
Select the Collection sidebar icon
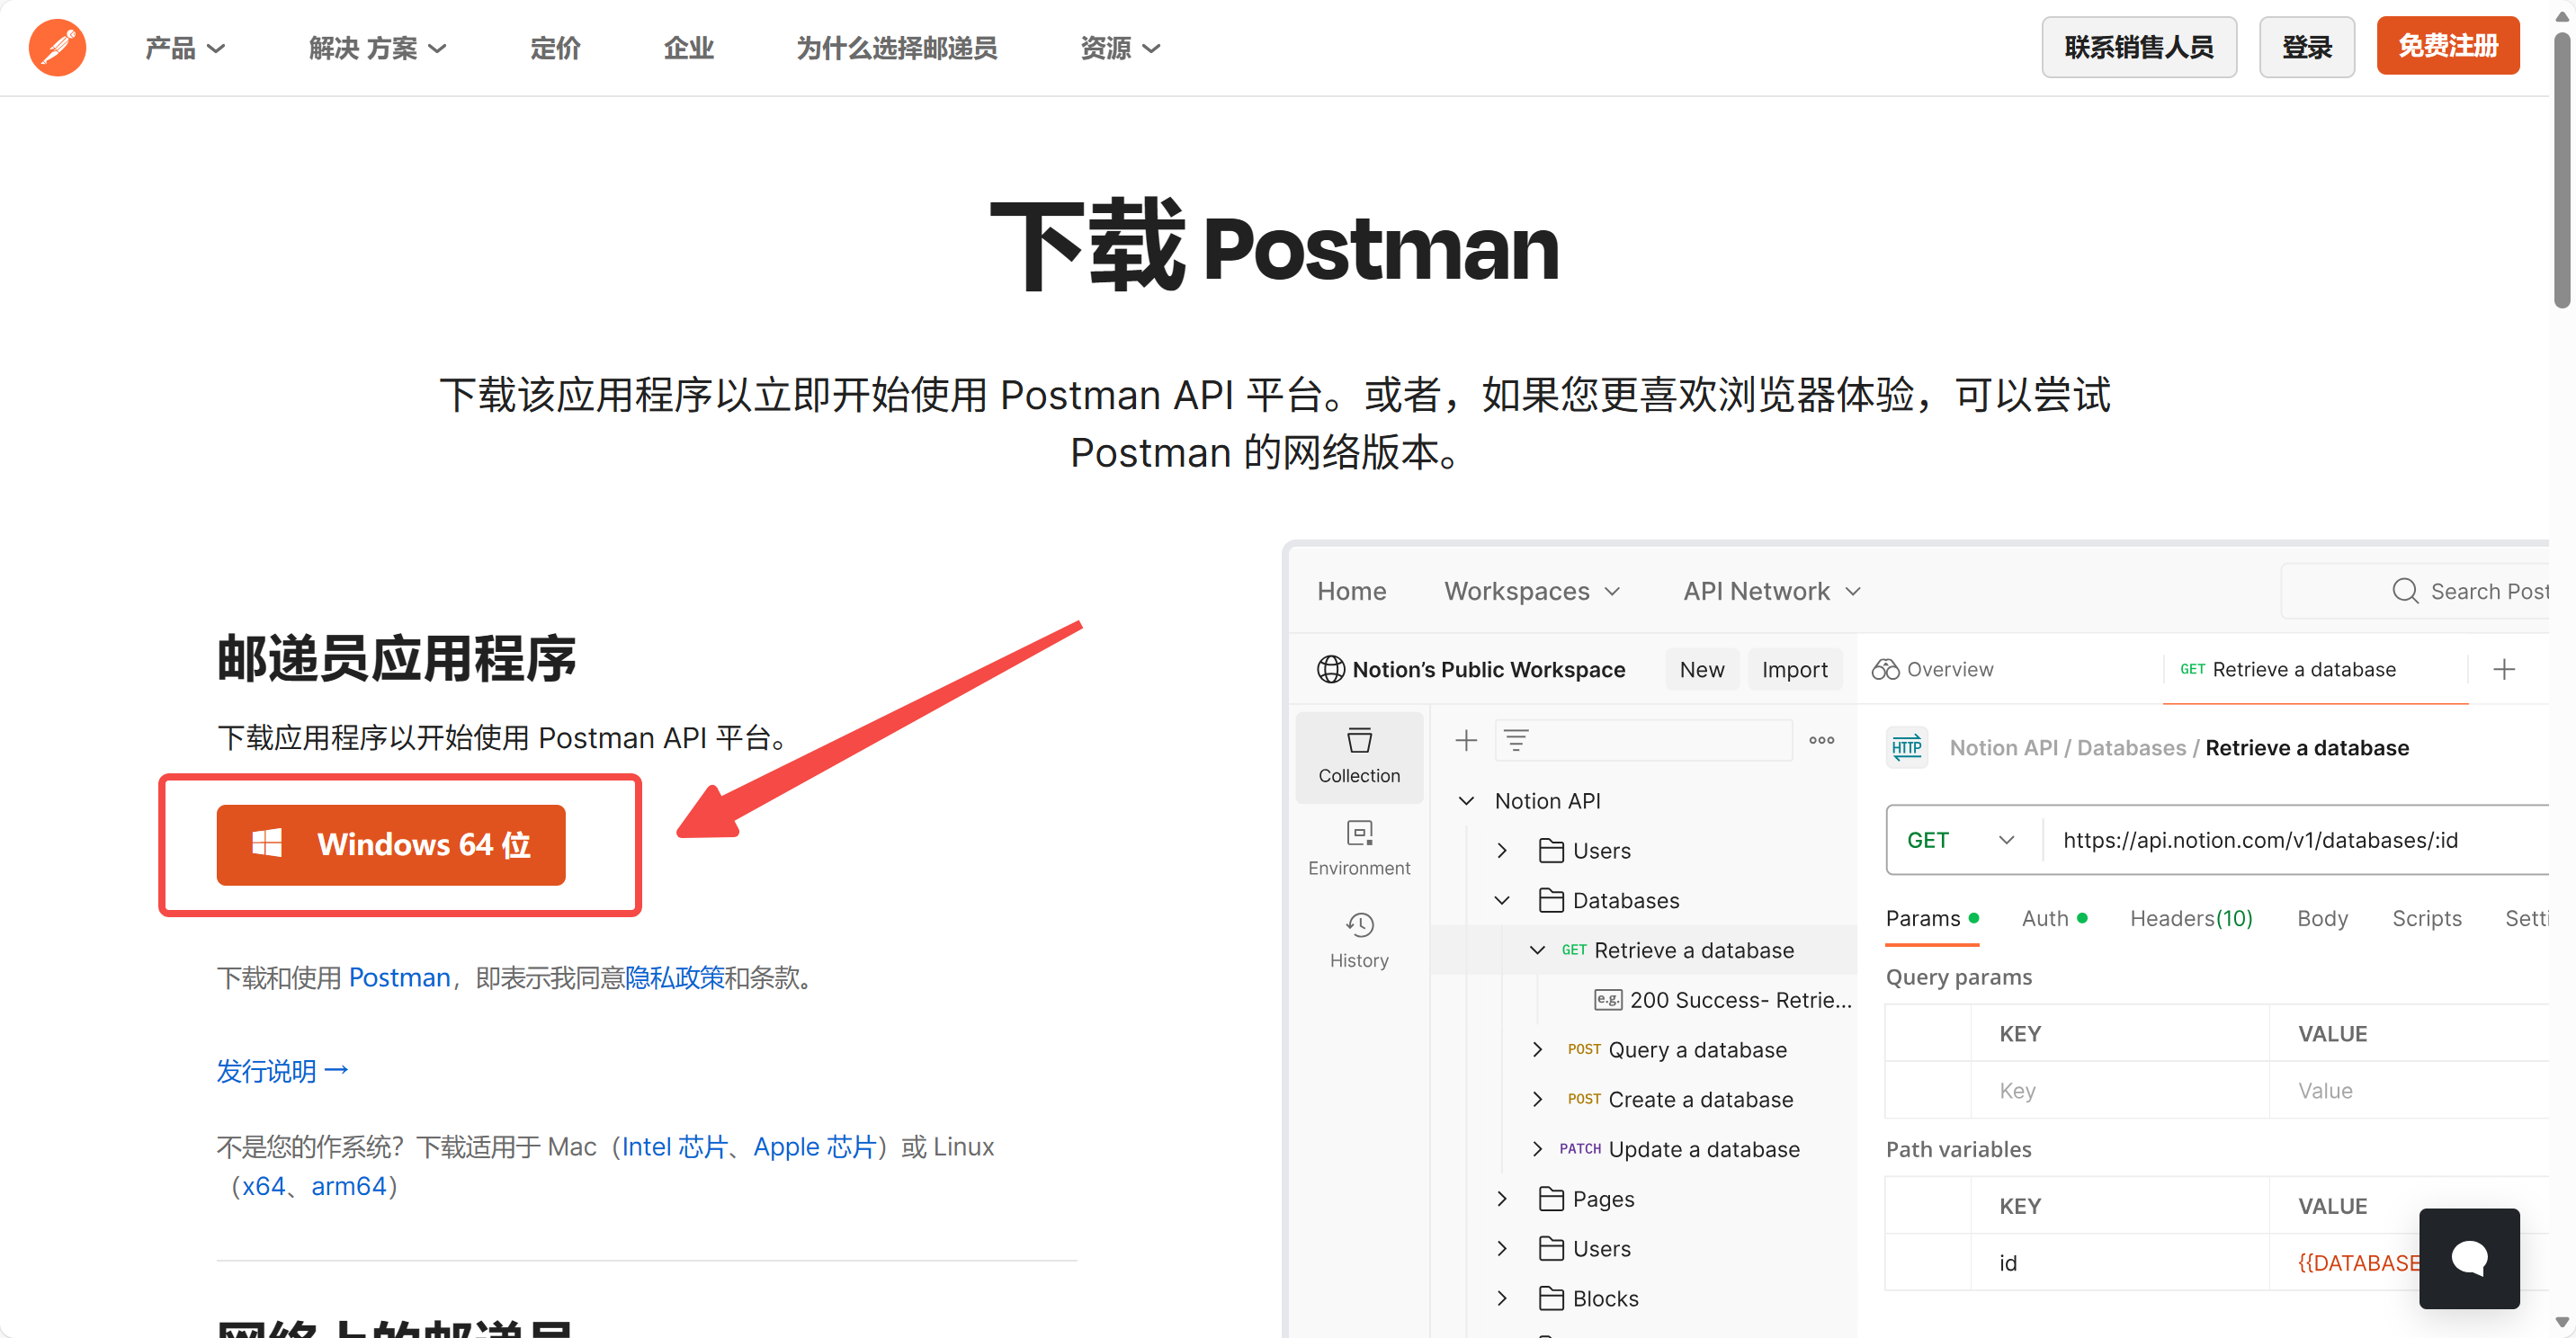[1358, 756]
